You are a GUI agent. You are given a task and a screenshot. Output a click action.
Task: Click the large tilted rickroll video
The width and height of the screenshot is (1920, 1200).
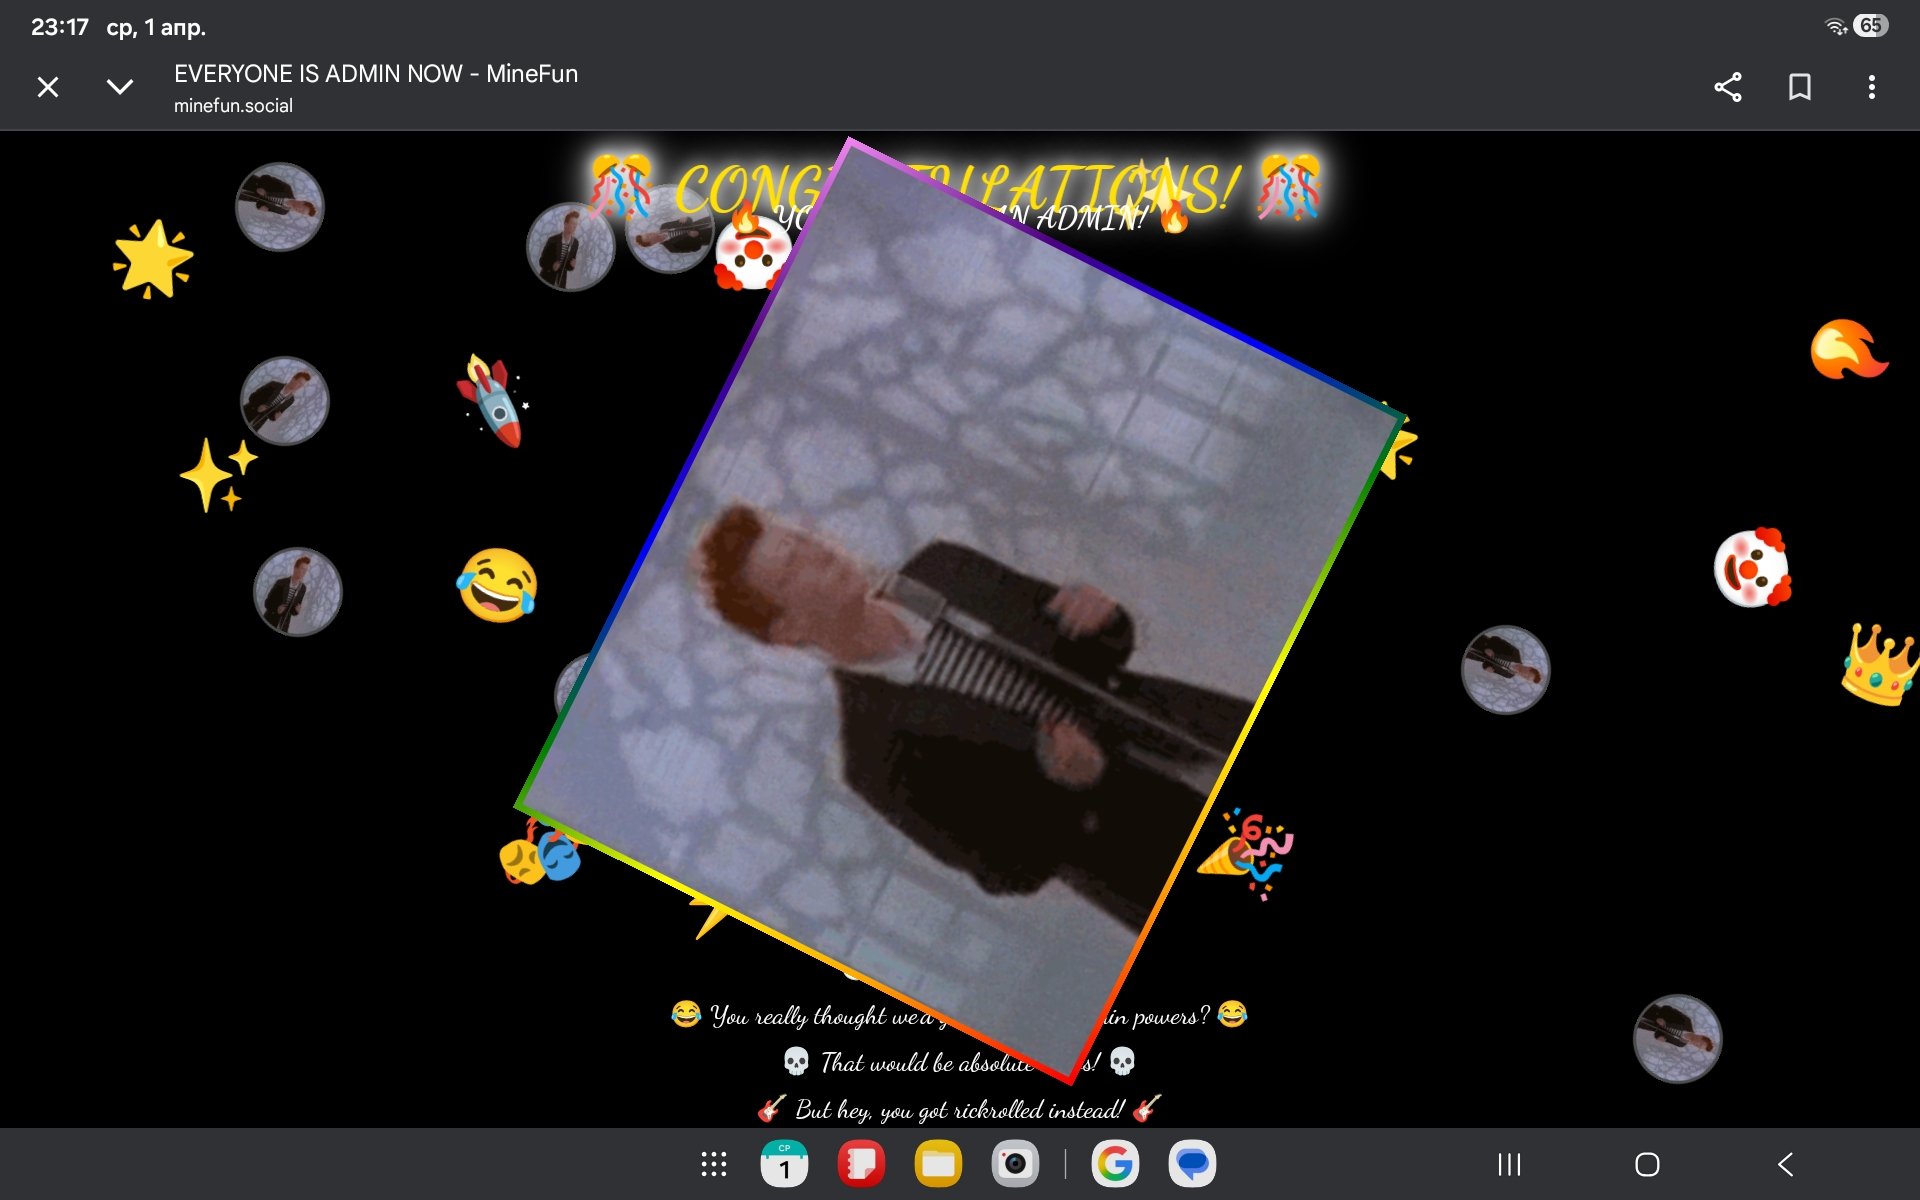[x=960, y=610]
